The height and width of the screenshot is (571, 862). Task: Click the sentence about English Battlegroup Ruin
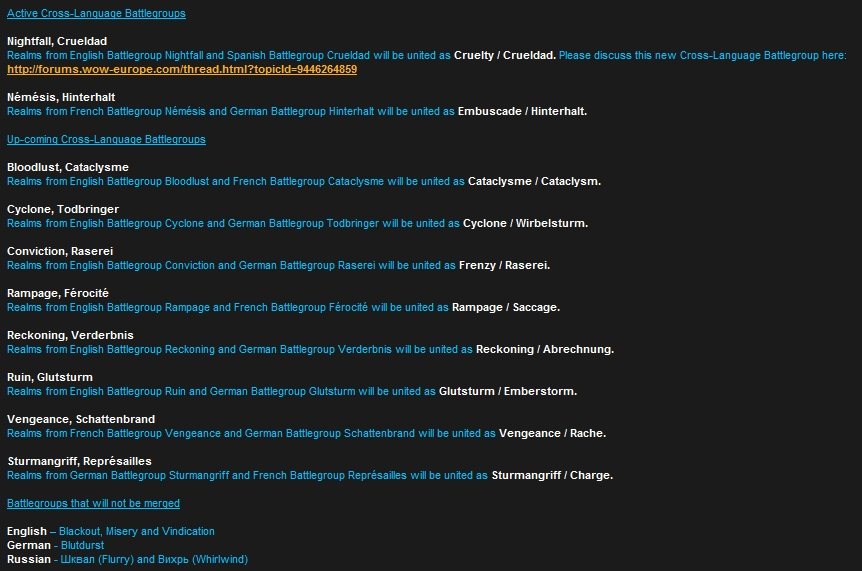pyautogui.click(x=222, y=391)
